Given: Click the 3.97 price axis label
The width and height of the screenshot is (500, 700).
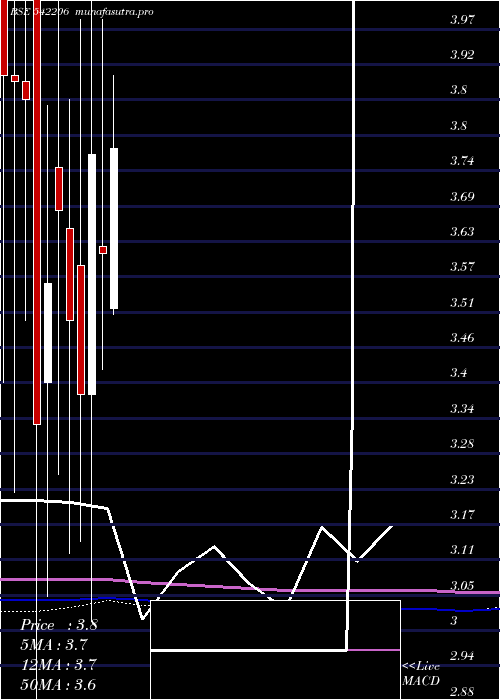Looking at the screenshot, I should (x=462, y=20).
